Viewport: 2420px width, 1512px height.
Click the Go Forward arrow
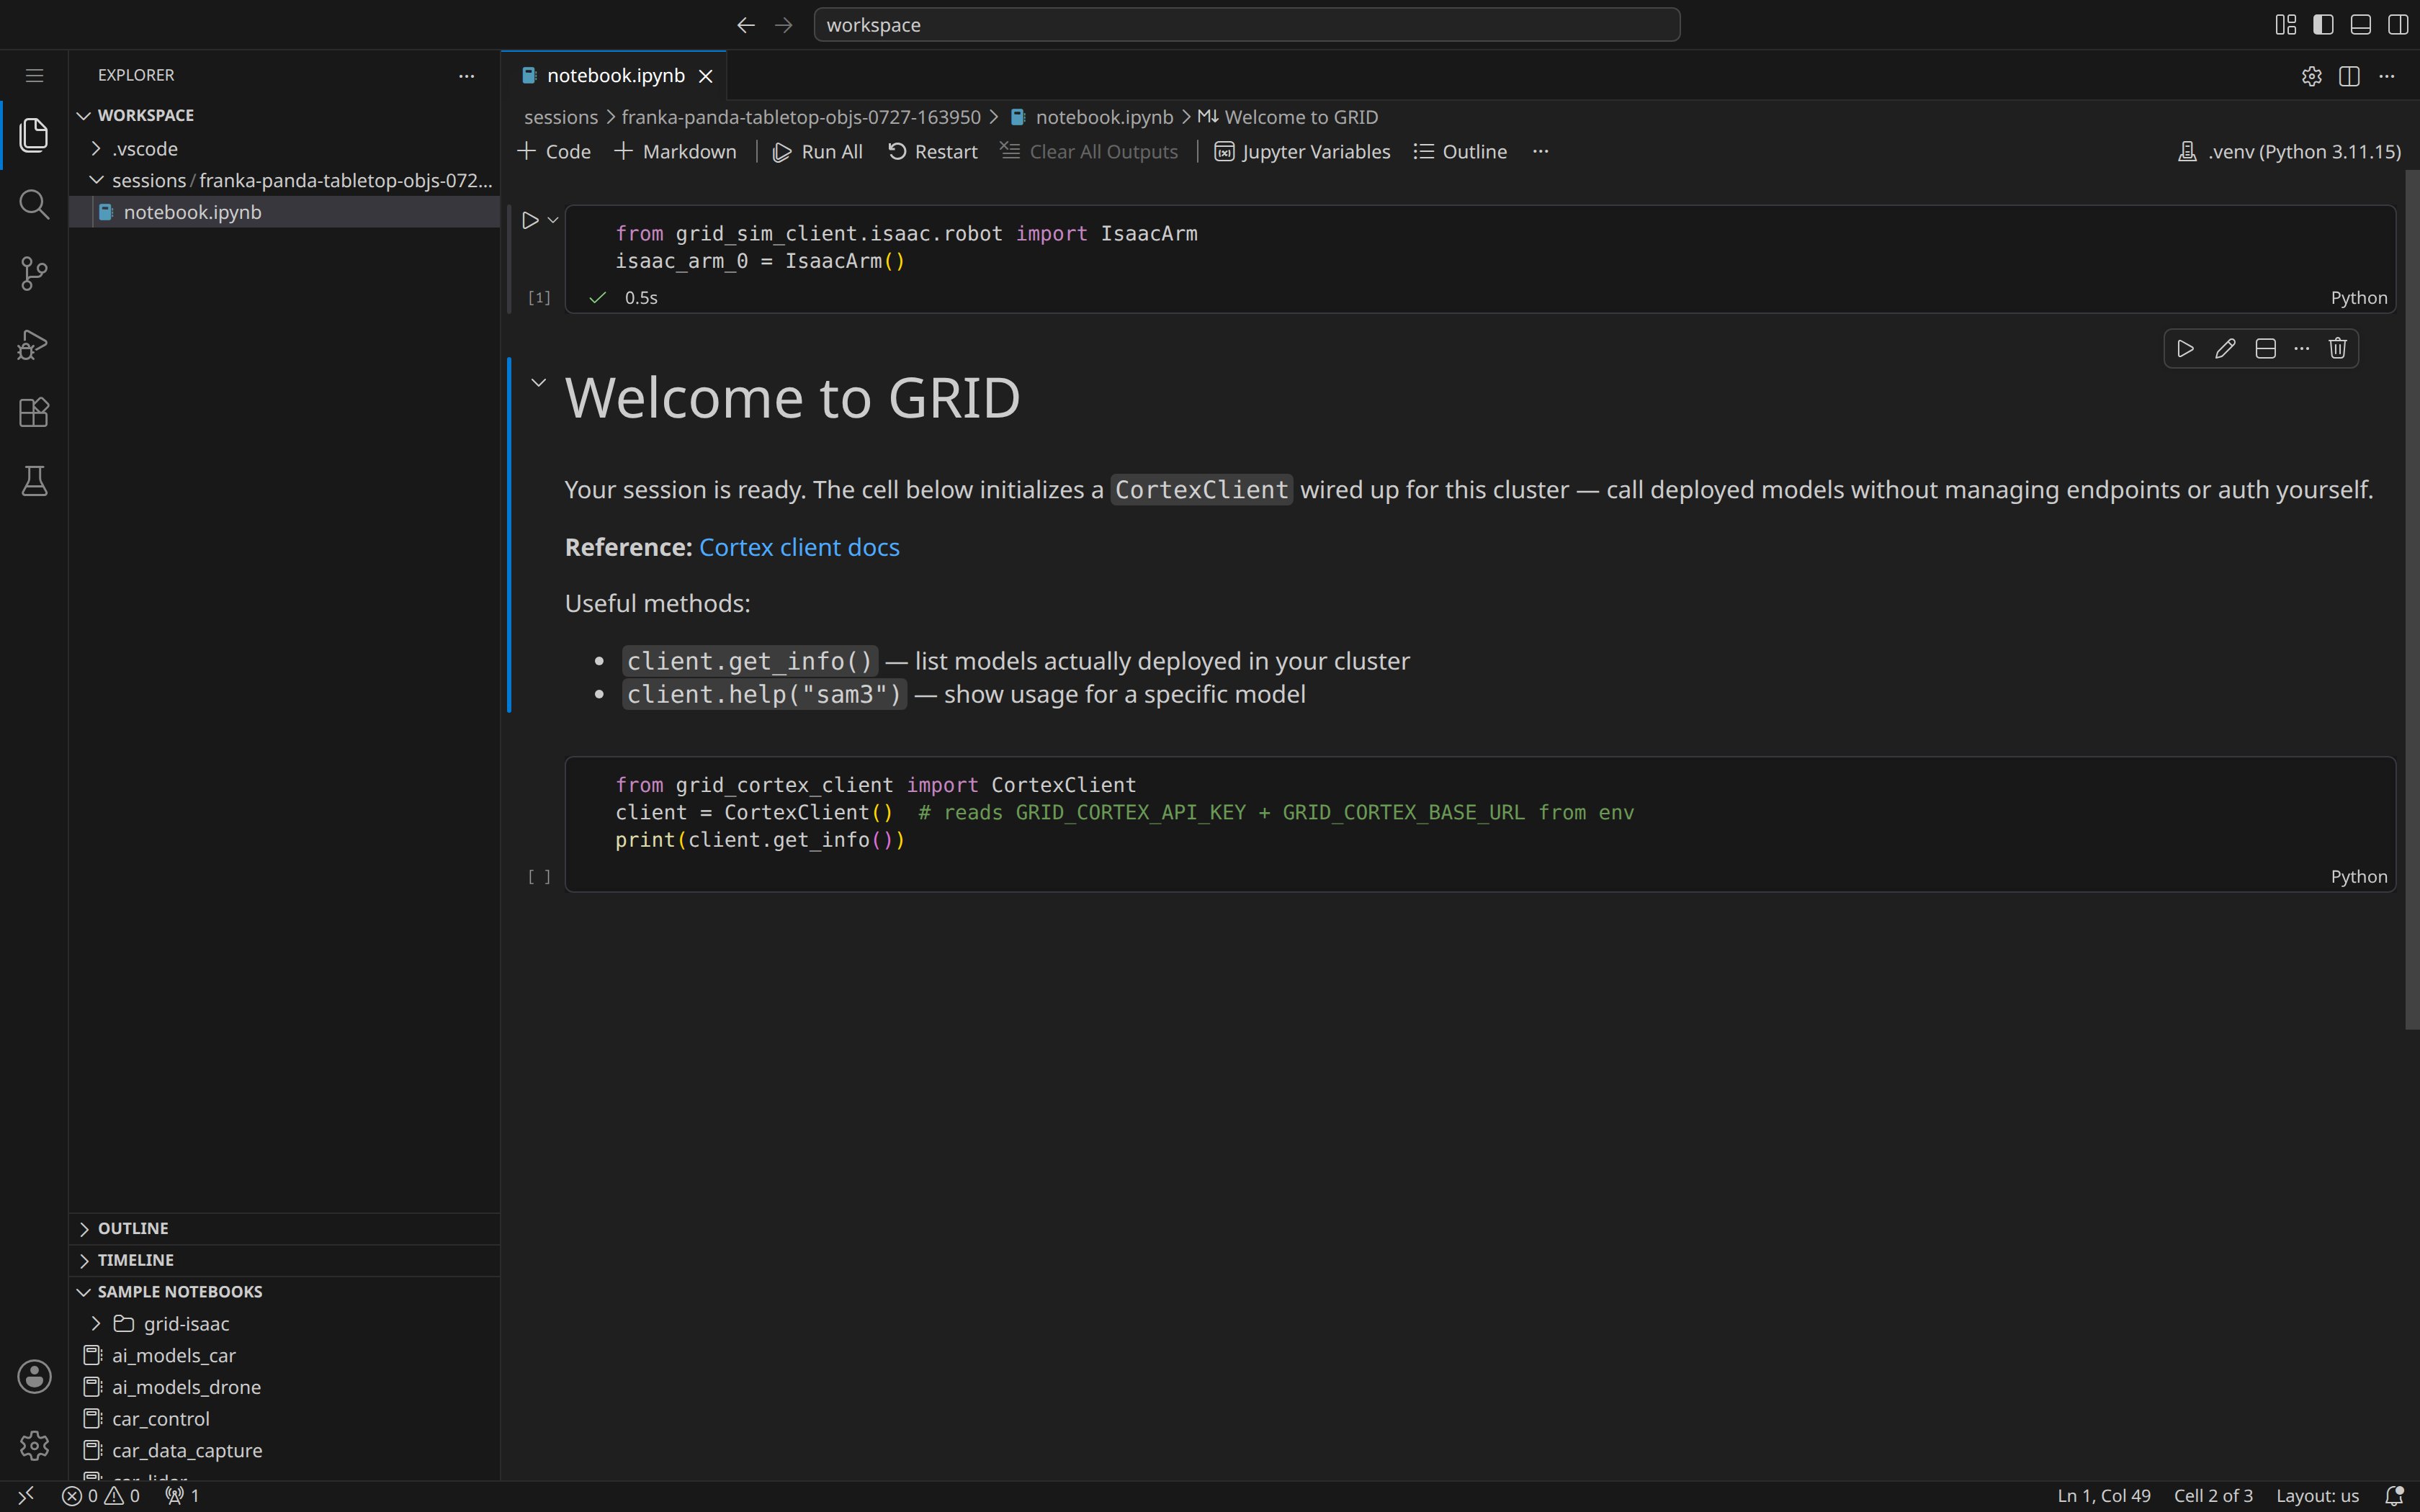tap(783, 25)
